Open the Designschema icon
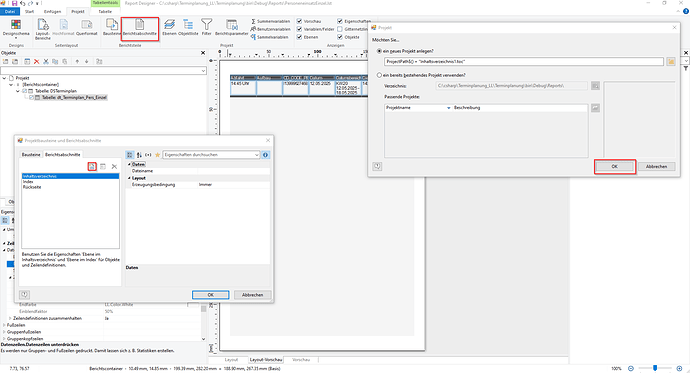Image resolution: width=690 pixels, height=373 pixels. (x=16, y=29)
